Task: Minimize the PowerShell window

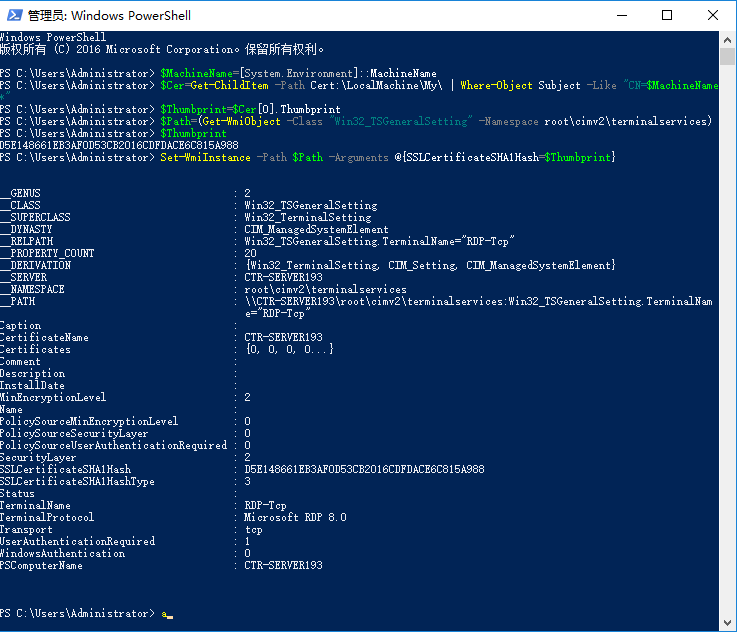Action: point(621,15)
